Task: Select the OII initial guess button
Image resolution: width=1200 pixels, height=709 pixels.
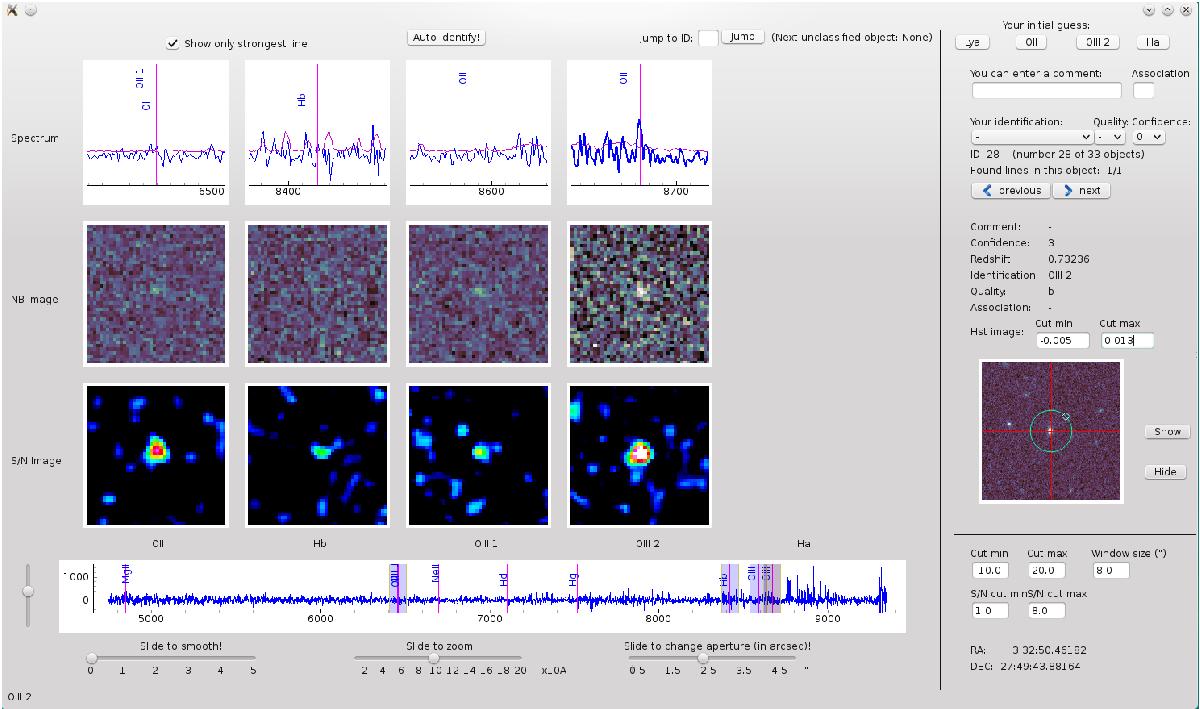Action: tap(1031, 42)
